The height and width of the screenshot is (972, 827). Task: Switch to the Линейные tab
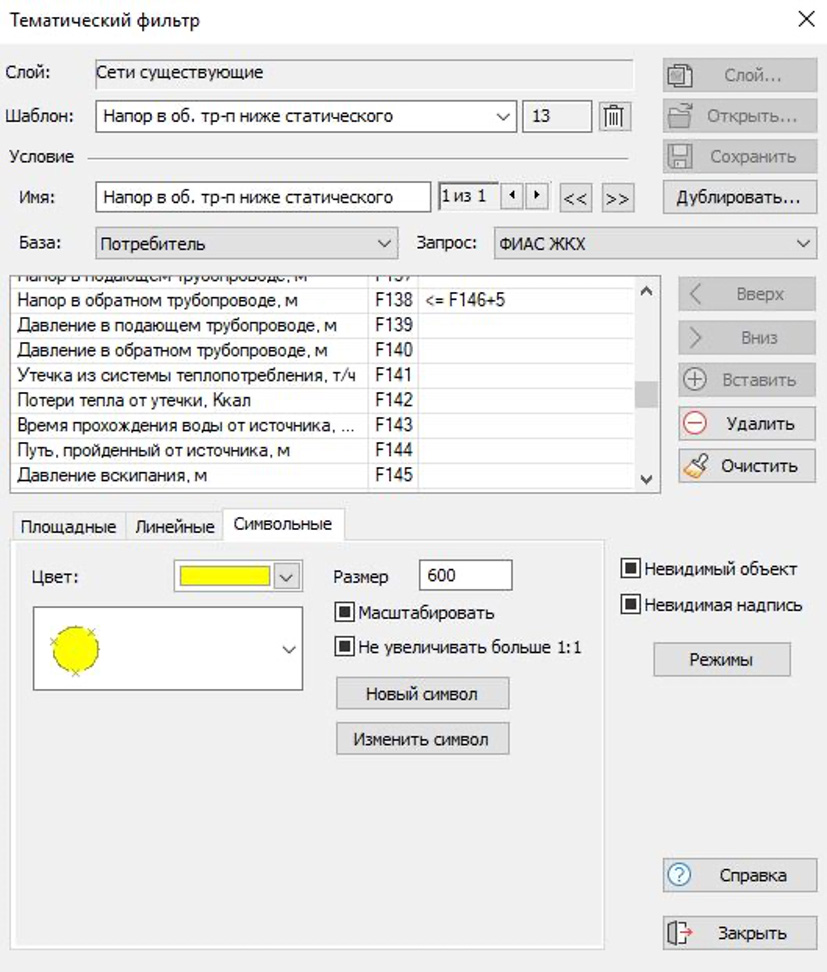tap(175, 526)
